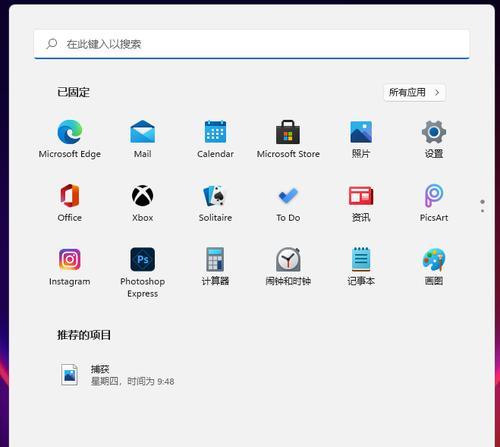Click in the 在此键入以搜索 search box
Image resolution: width=500 pixels, height=447 pixels.
click(252, 44)
